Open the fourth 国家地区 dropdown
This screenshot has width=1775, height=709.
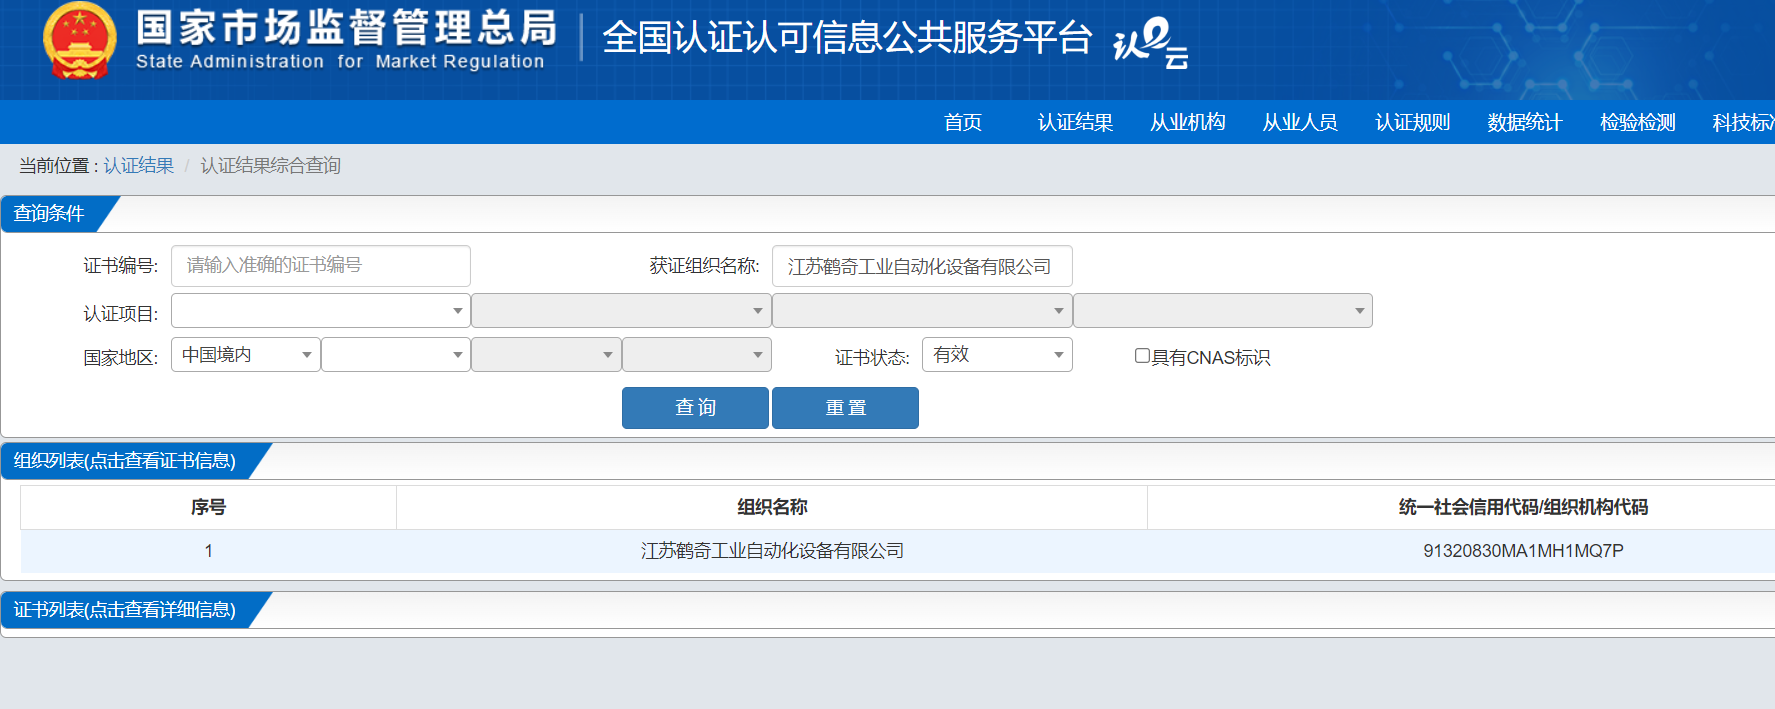pyautogui.click(x=697, y=355)
